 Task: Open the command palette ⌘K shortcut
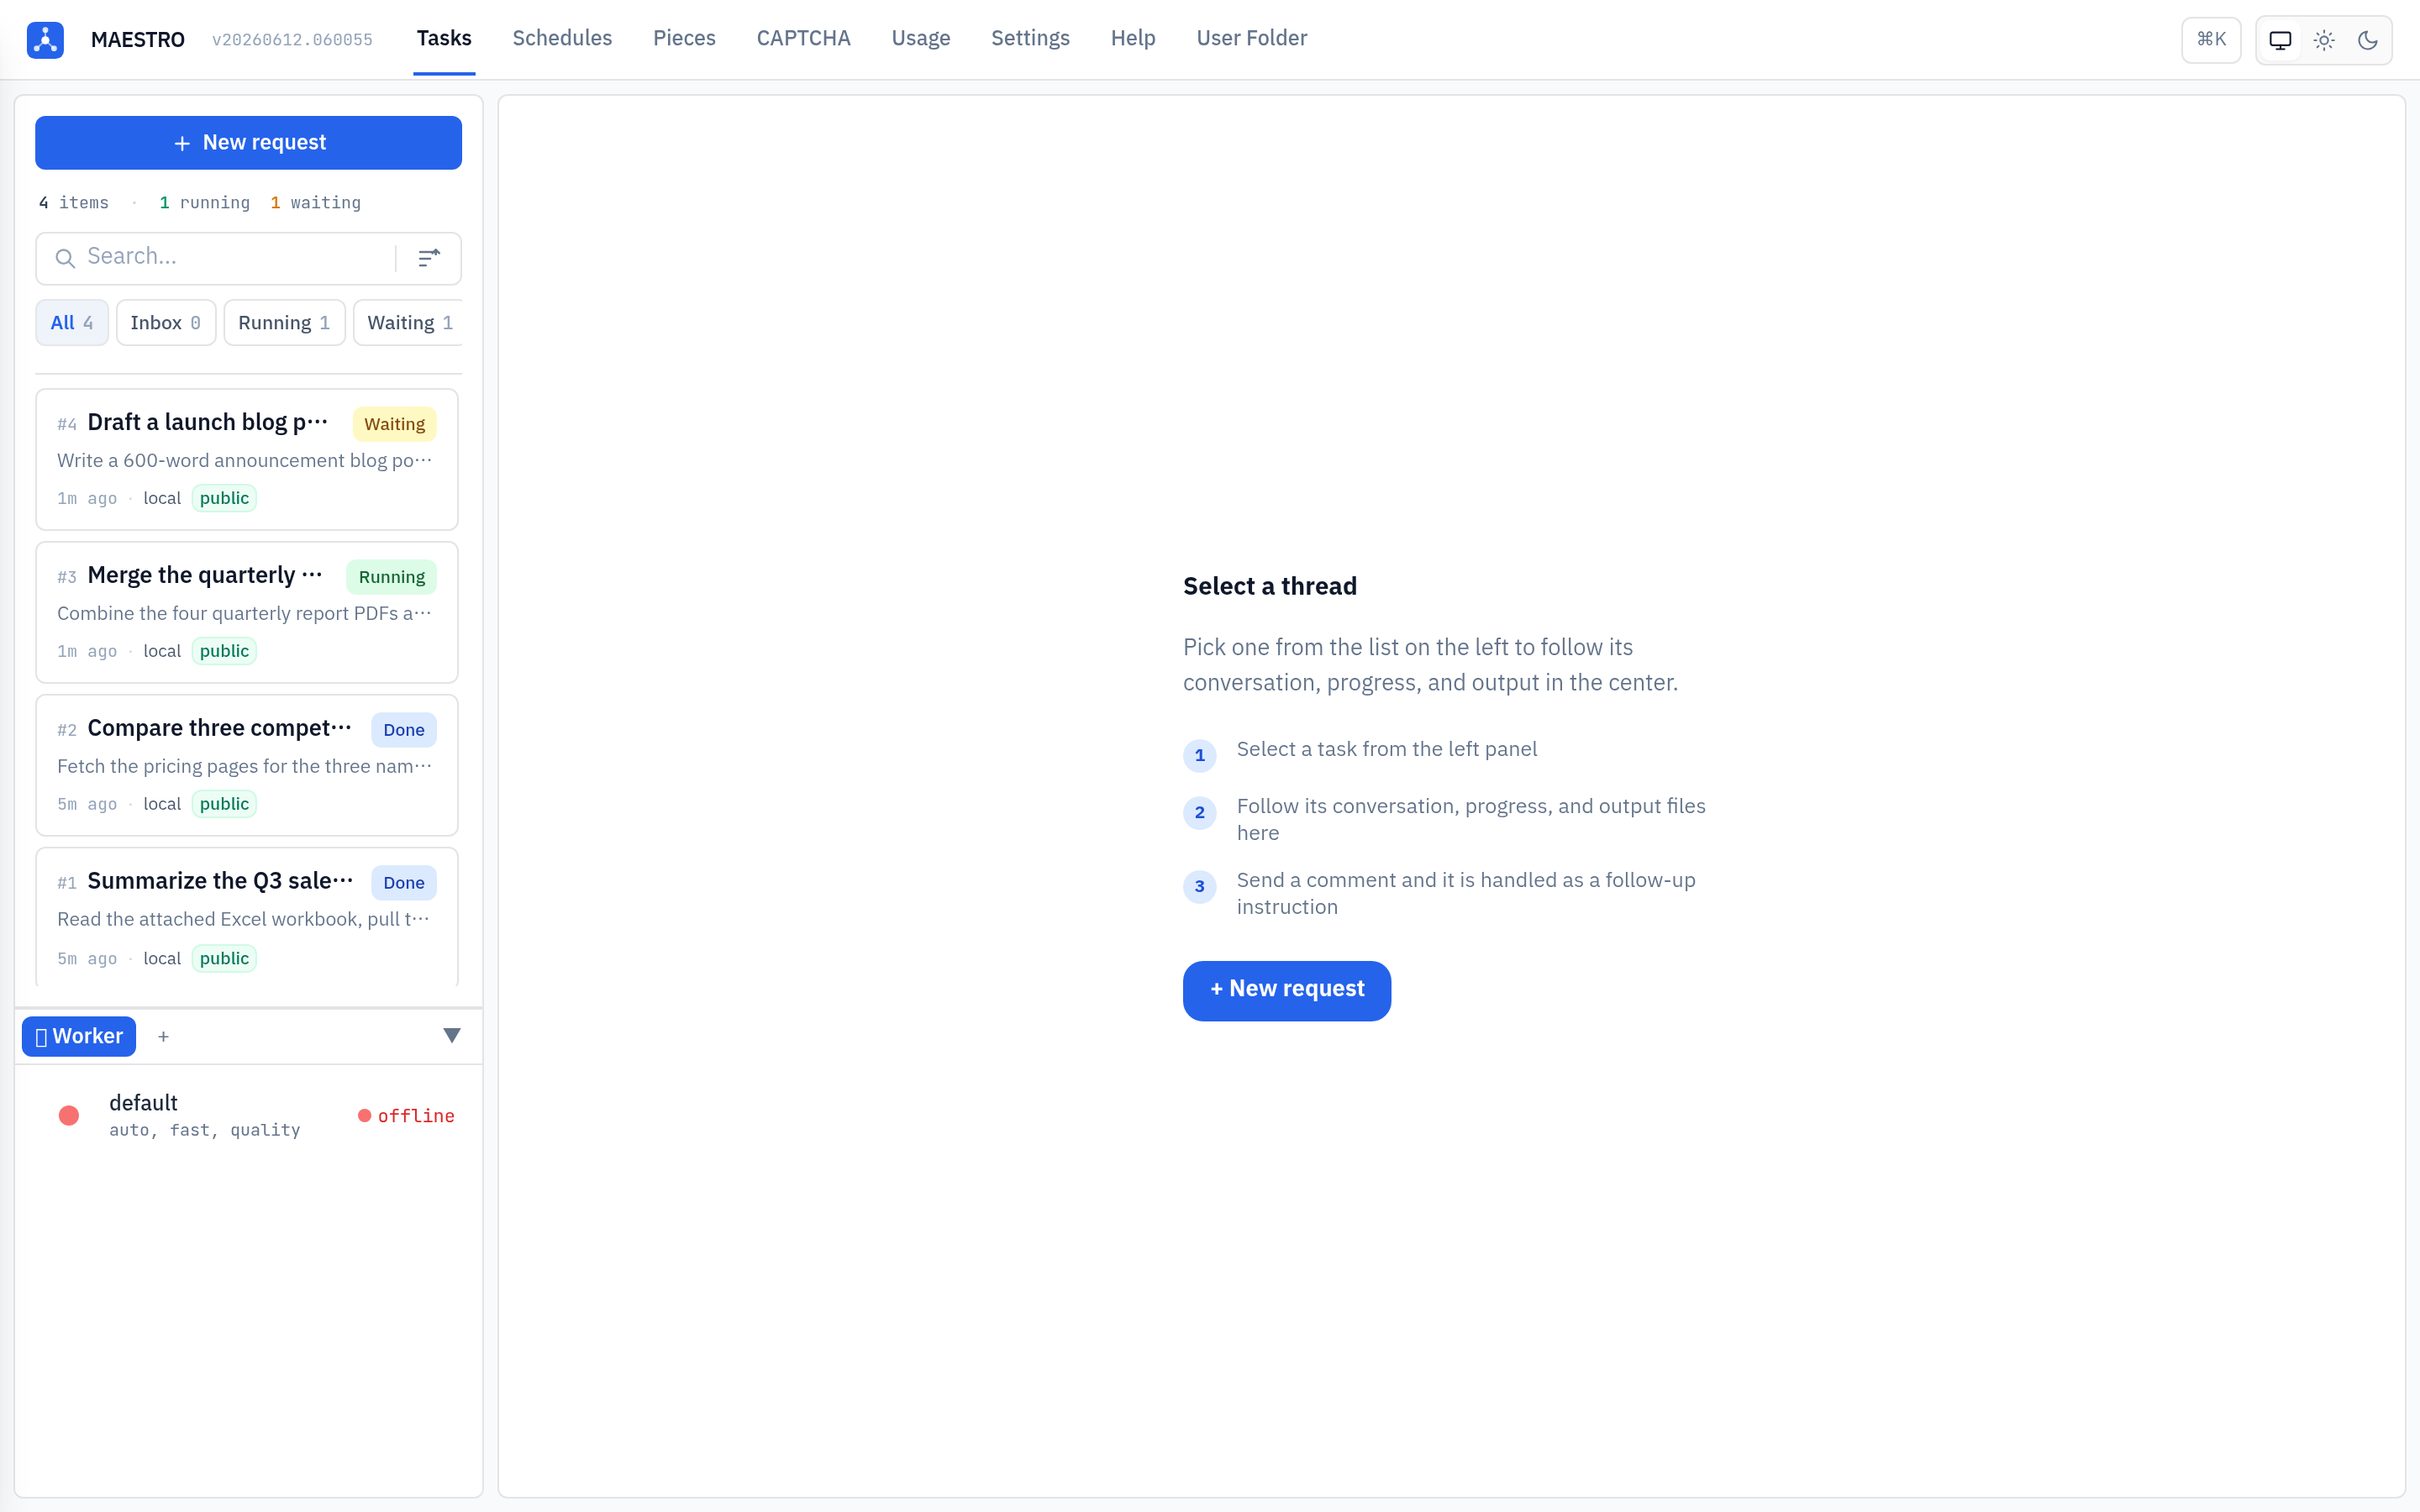(x=2211, y=40)
